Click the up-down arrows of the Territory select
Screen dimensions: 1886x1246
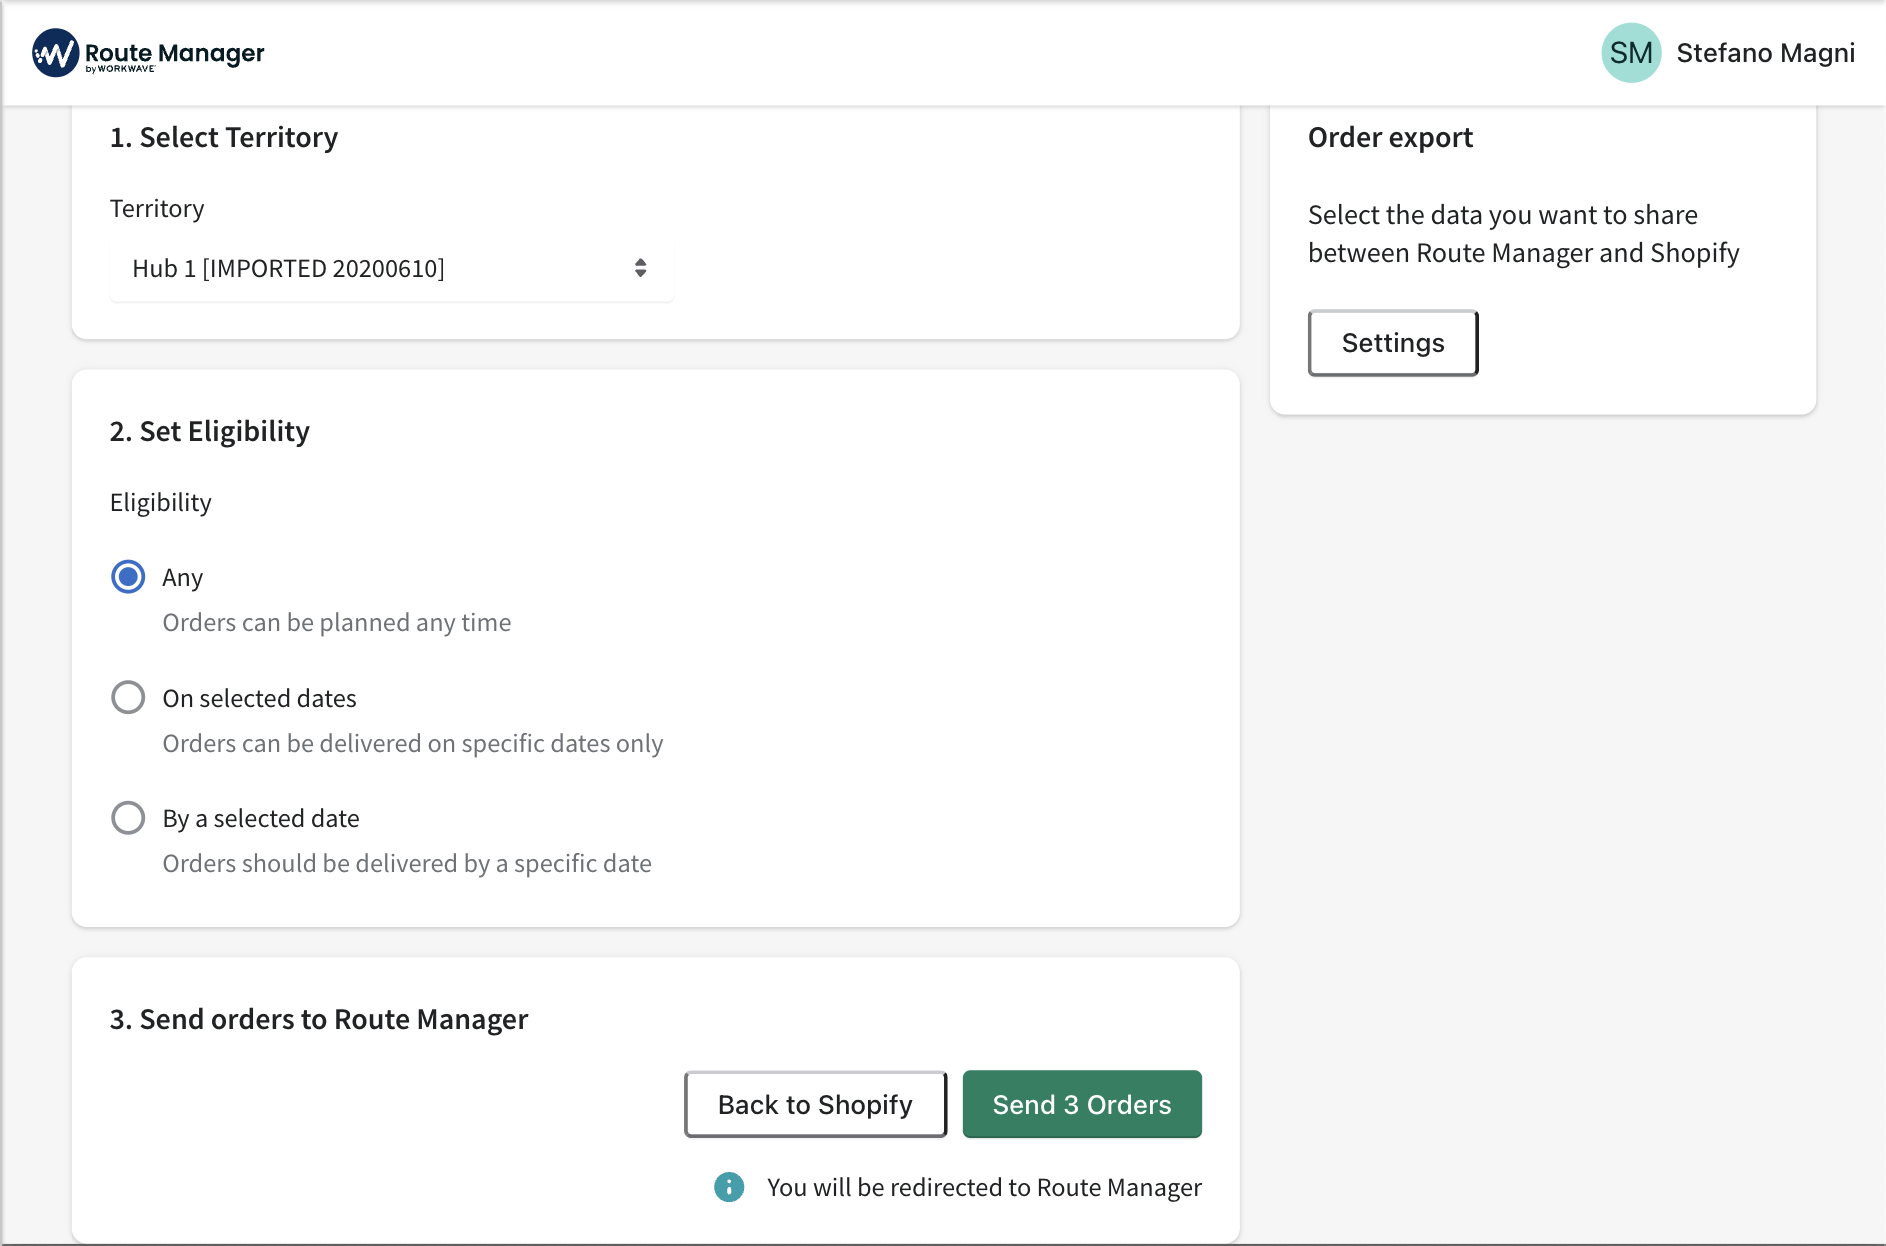coord(640,268)
